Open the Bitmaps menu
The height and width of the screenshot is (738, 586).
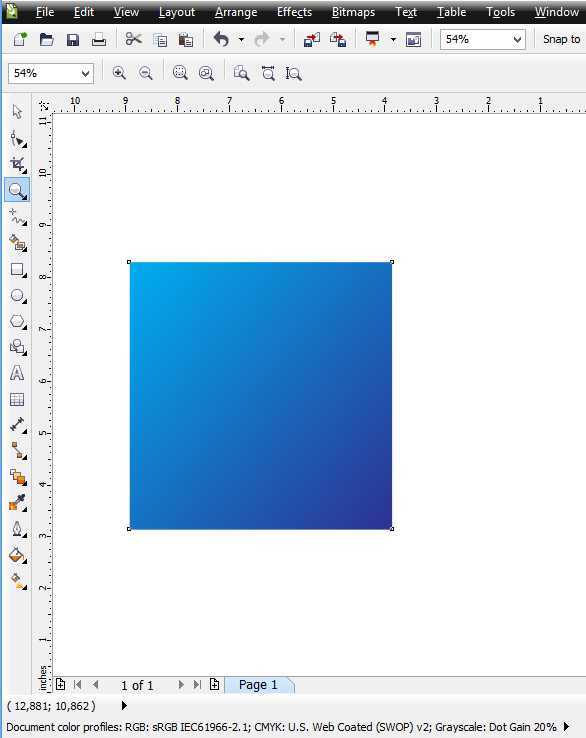[x=353, y=12]
